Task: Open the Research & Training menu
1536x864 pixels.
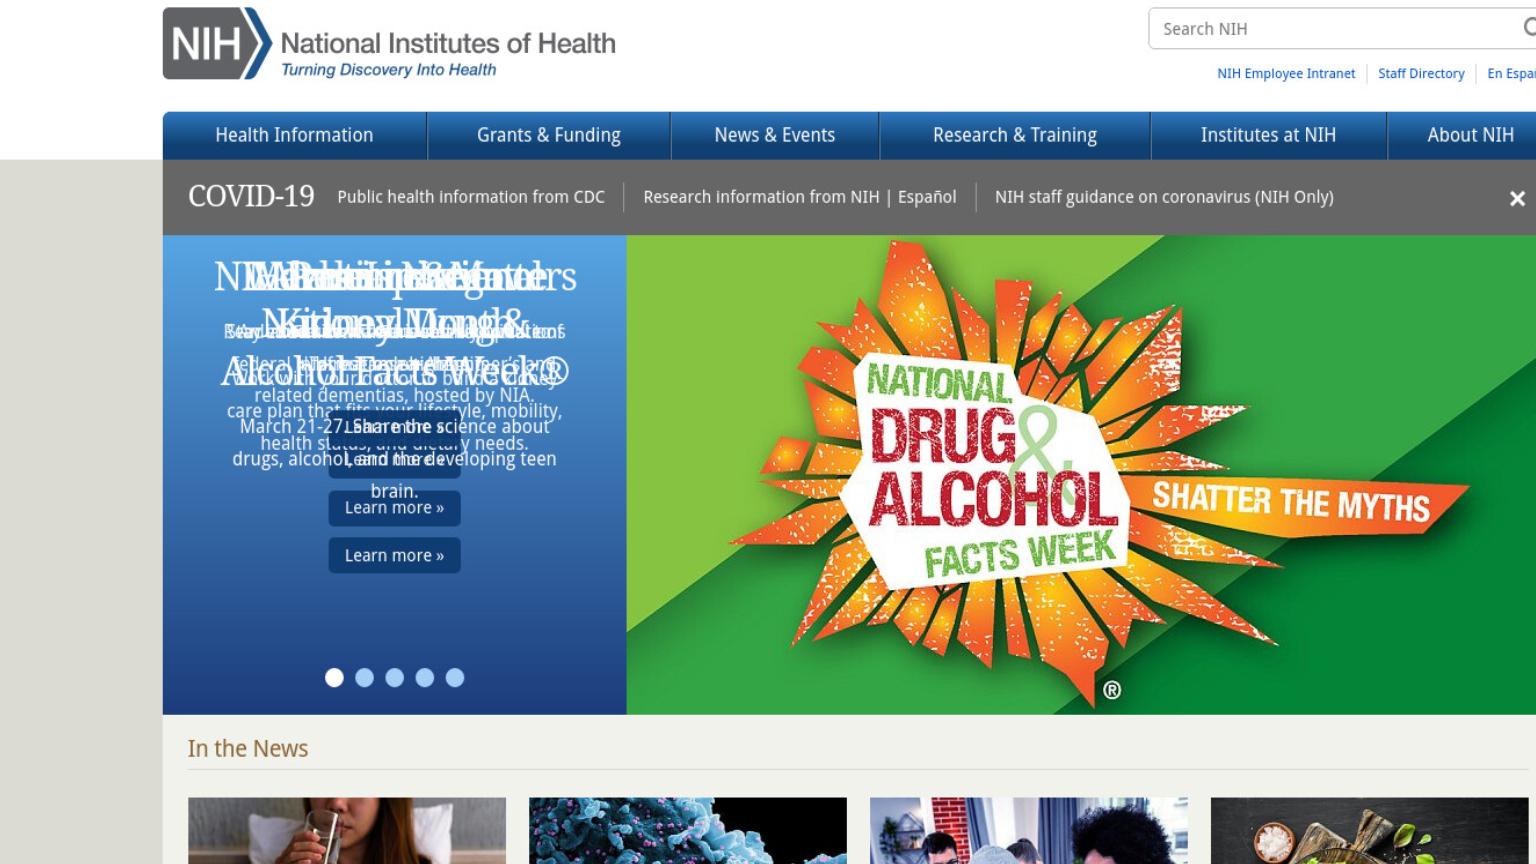Action: tap(1015, 135)
